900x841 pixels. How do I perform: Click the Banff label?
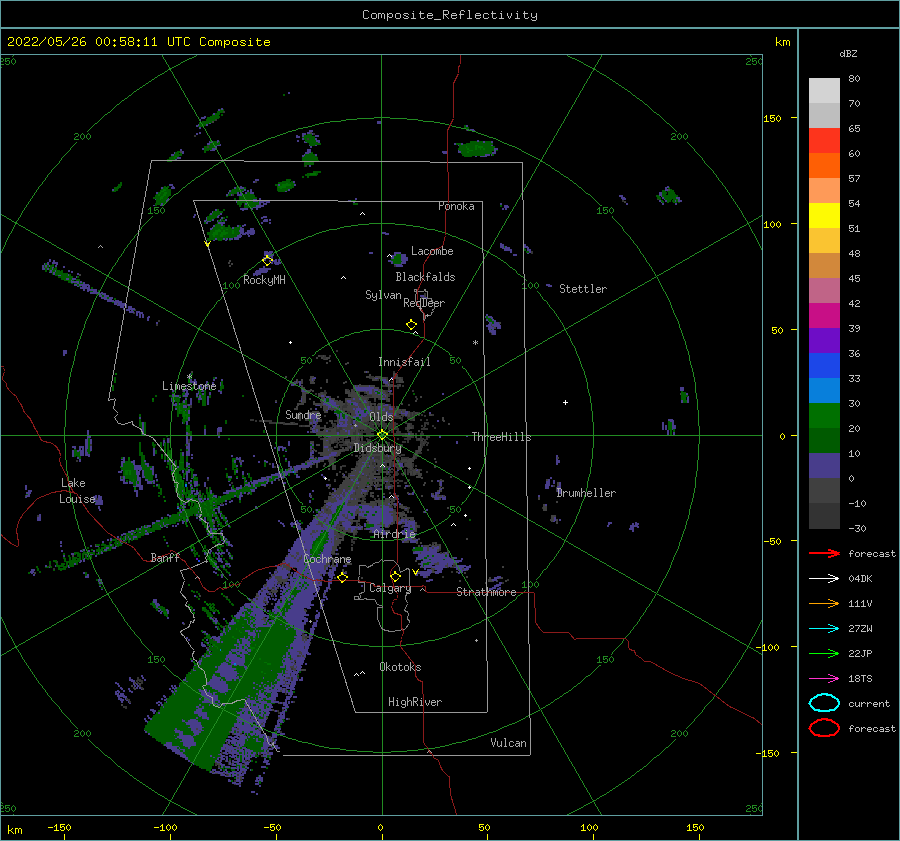tap(165, 557)
